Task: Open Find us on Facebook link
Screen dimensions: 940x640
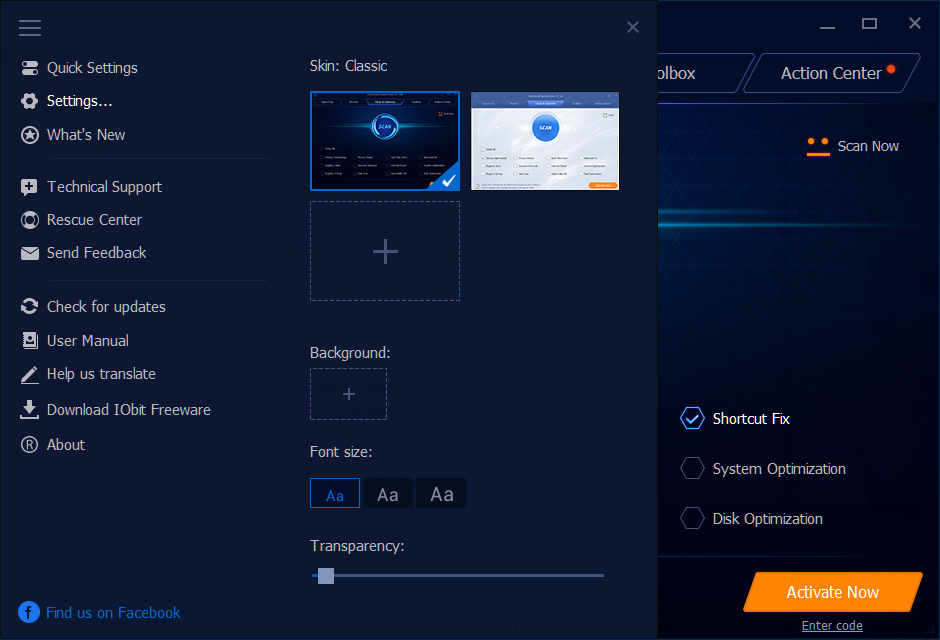Action: pos(112,612)
